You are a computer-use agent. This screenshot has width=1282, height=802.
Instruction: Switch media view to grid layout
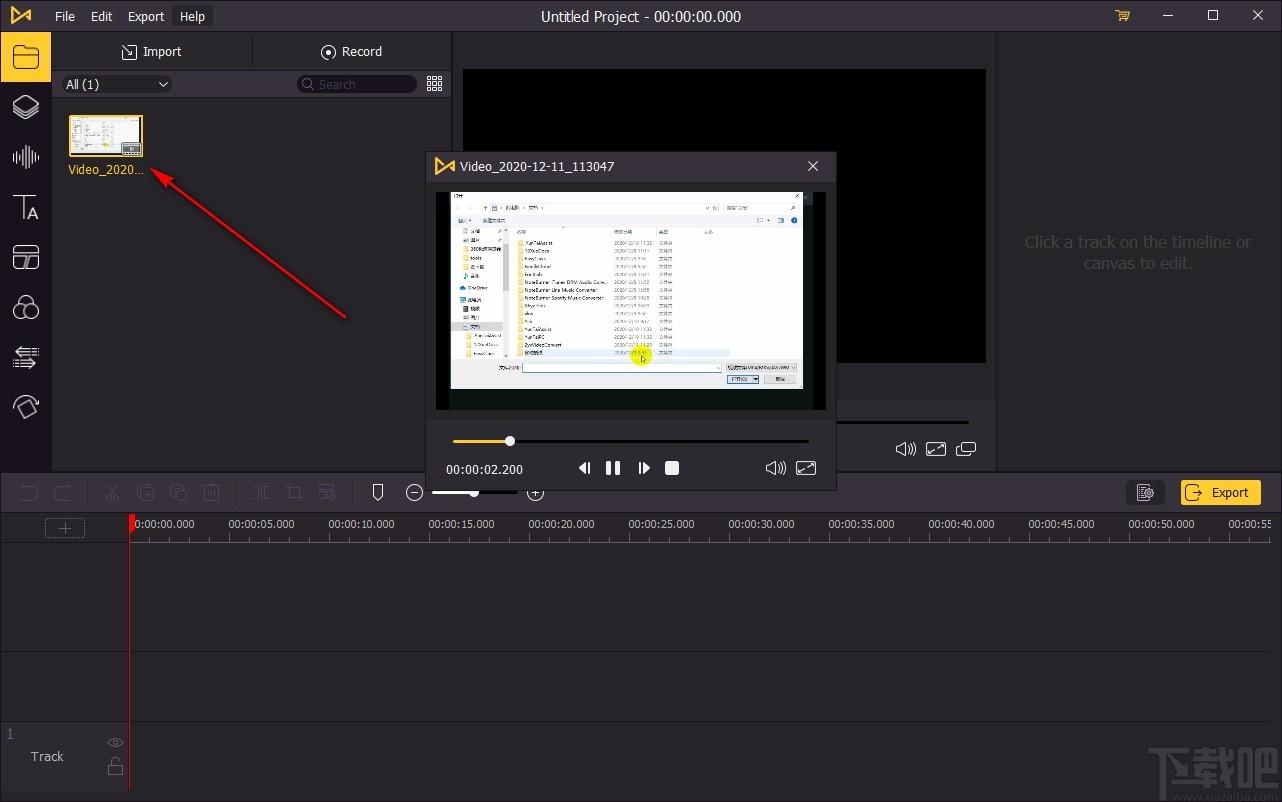click(434, 84)
